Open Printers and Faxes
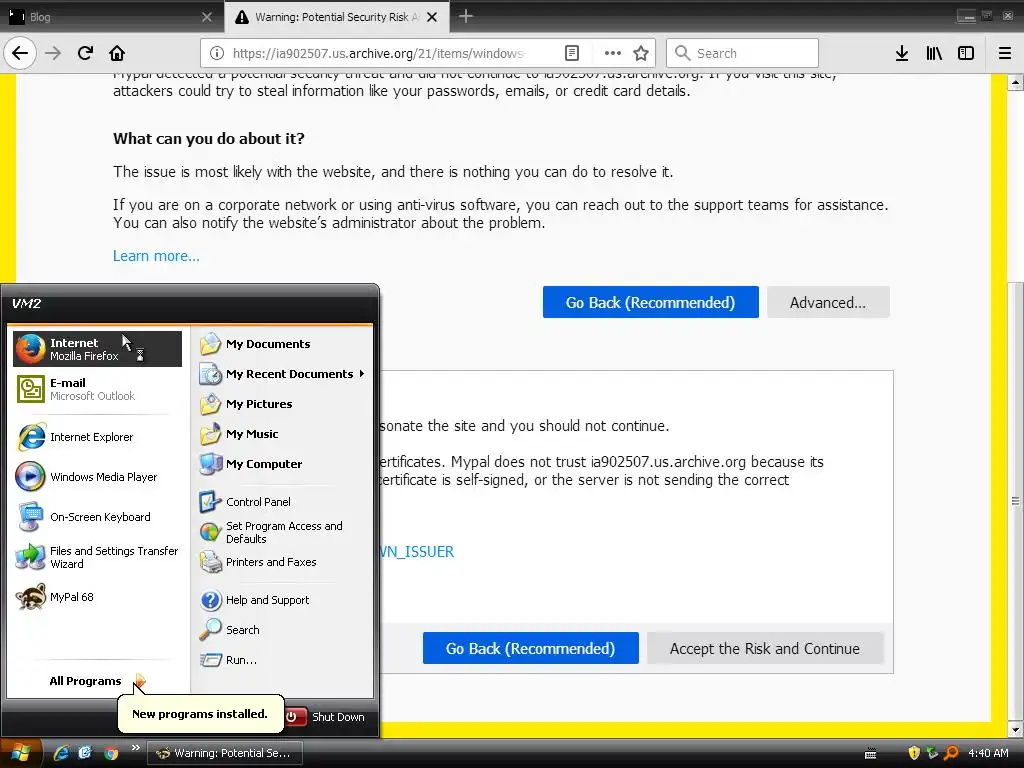This screenshot has width=1024, height=768. 283,562
